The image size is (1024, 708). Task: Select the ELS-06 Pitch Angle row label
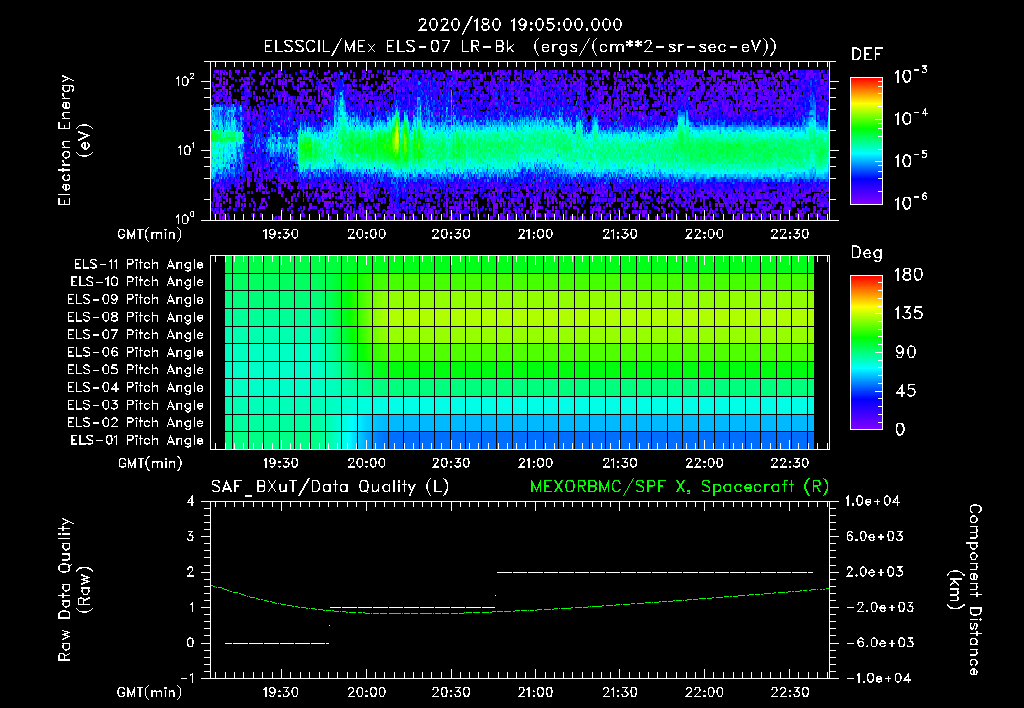[x=136, y=353]
